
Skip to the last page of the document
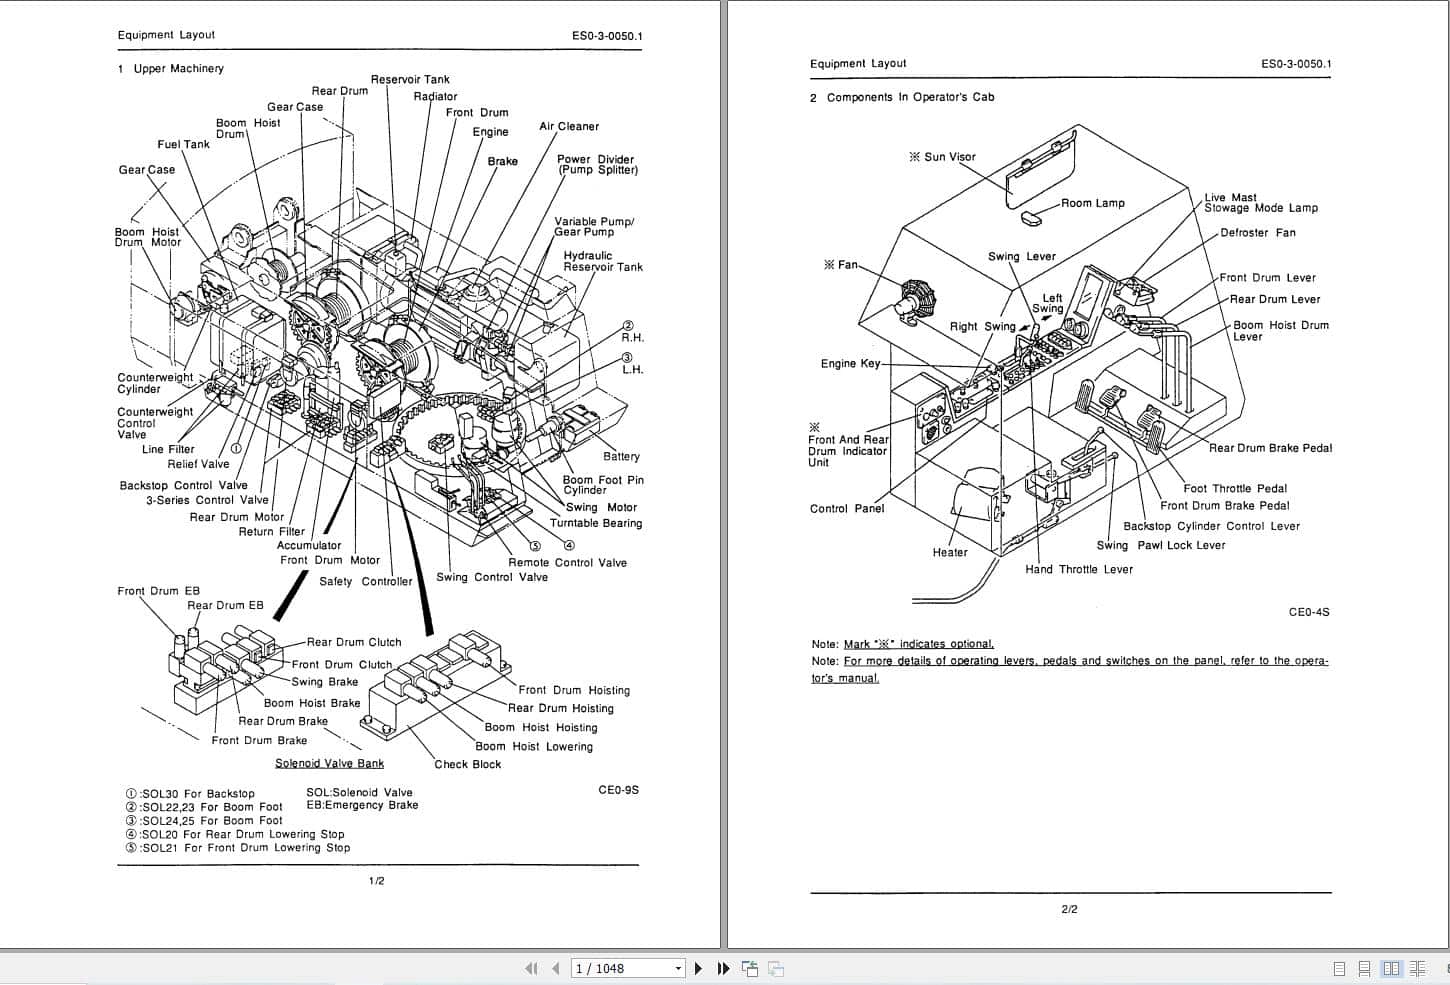(x=722, y=968)
